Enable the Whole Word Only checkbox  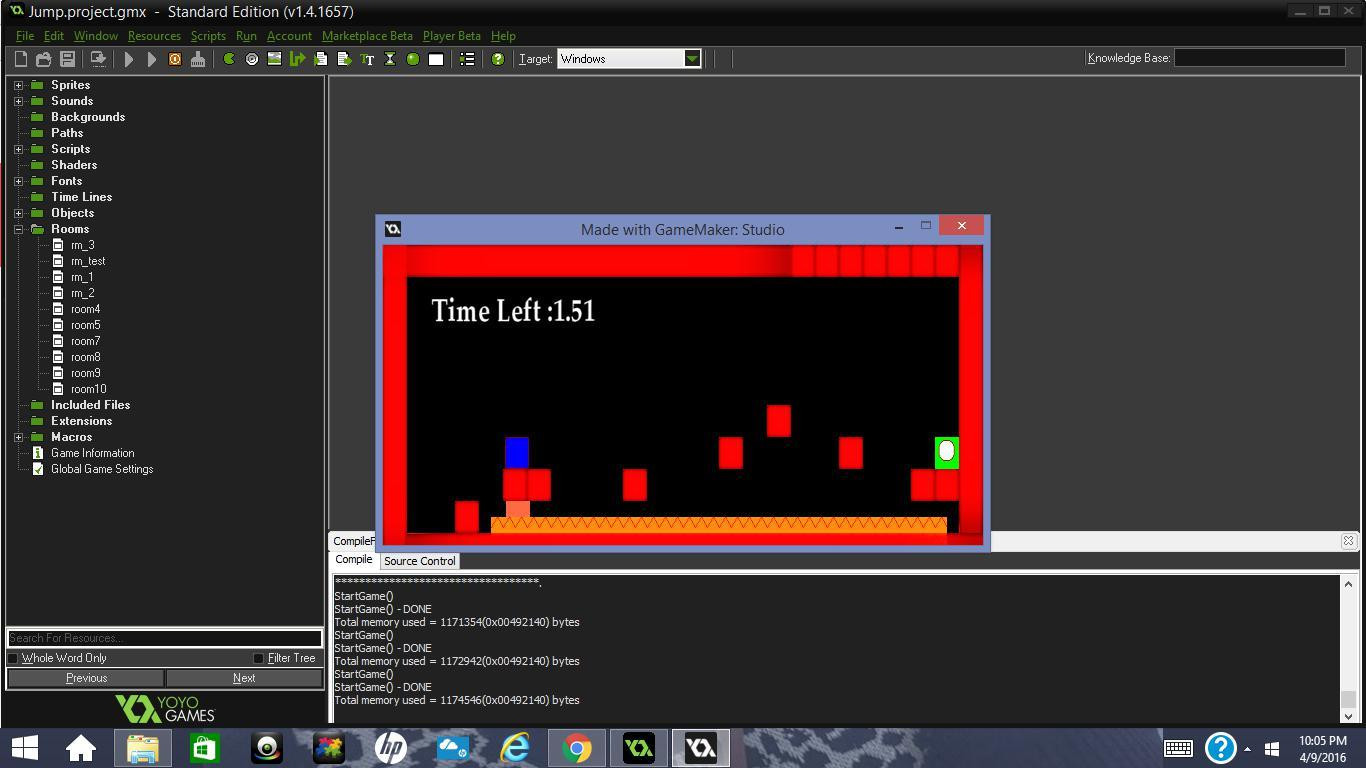pyautogui.click(x=13, y=658)
